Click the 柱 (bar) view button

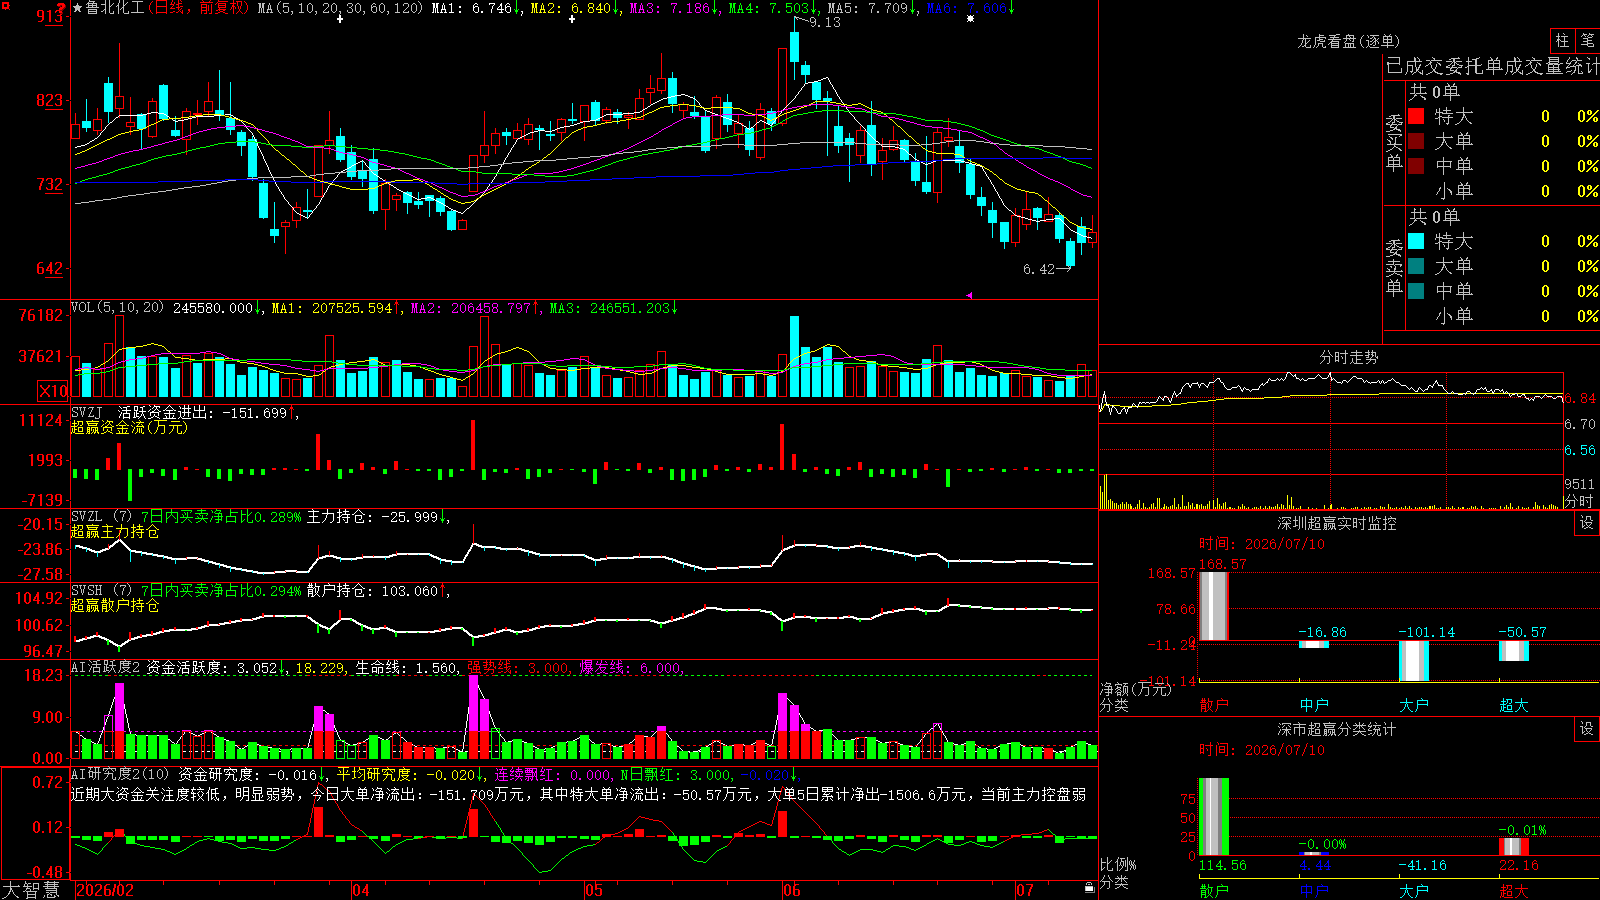(1562, 41)
